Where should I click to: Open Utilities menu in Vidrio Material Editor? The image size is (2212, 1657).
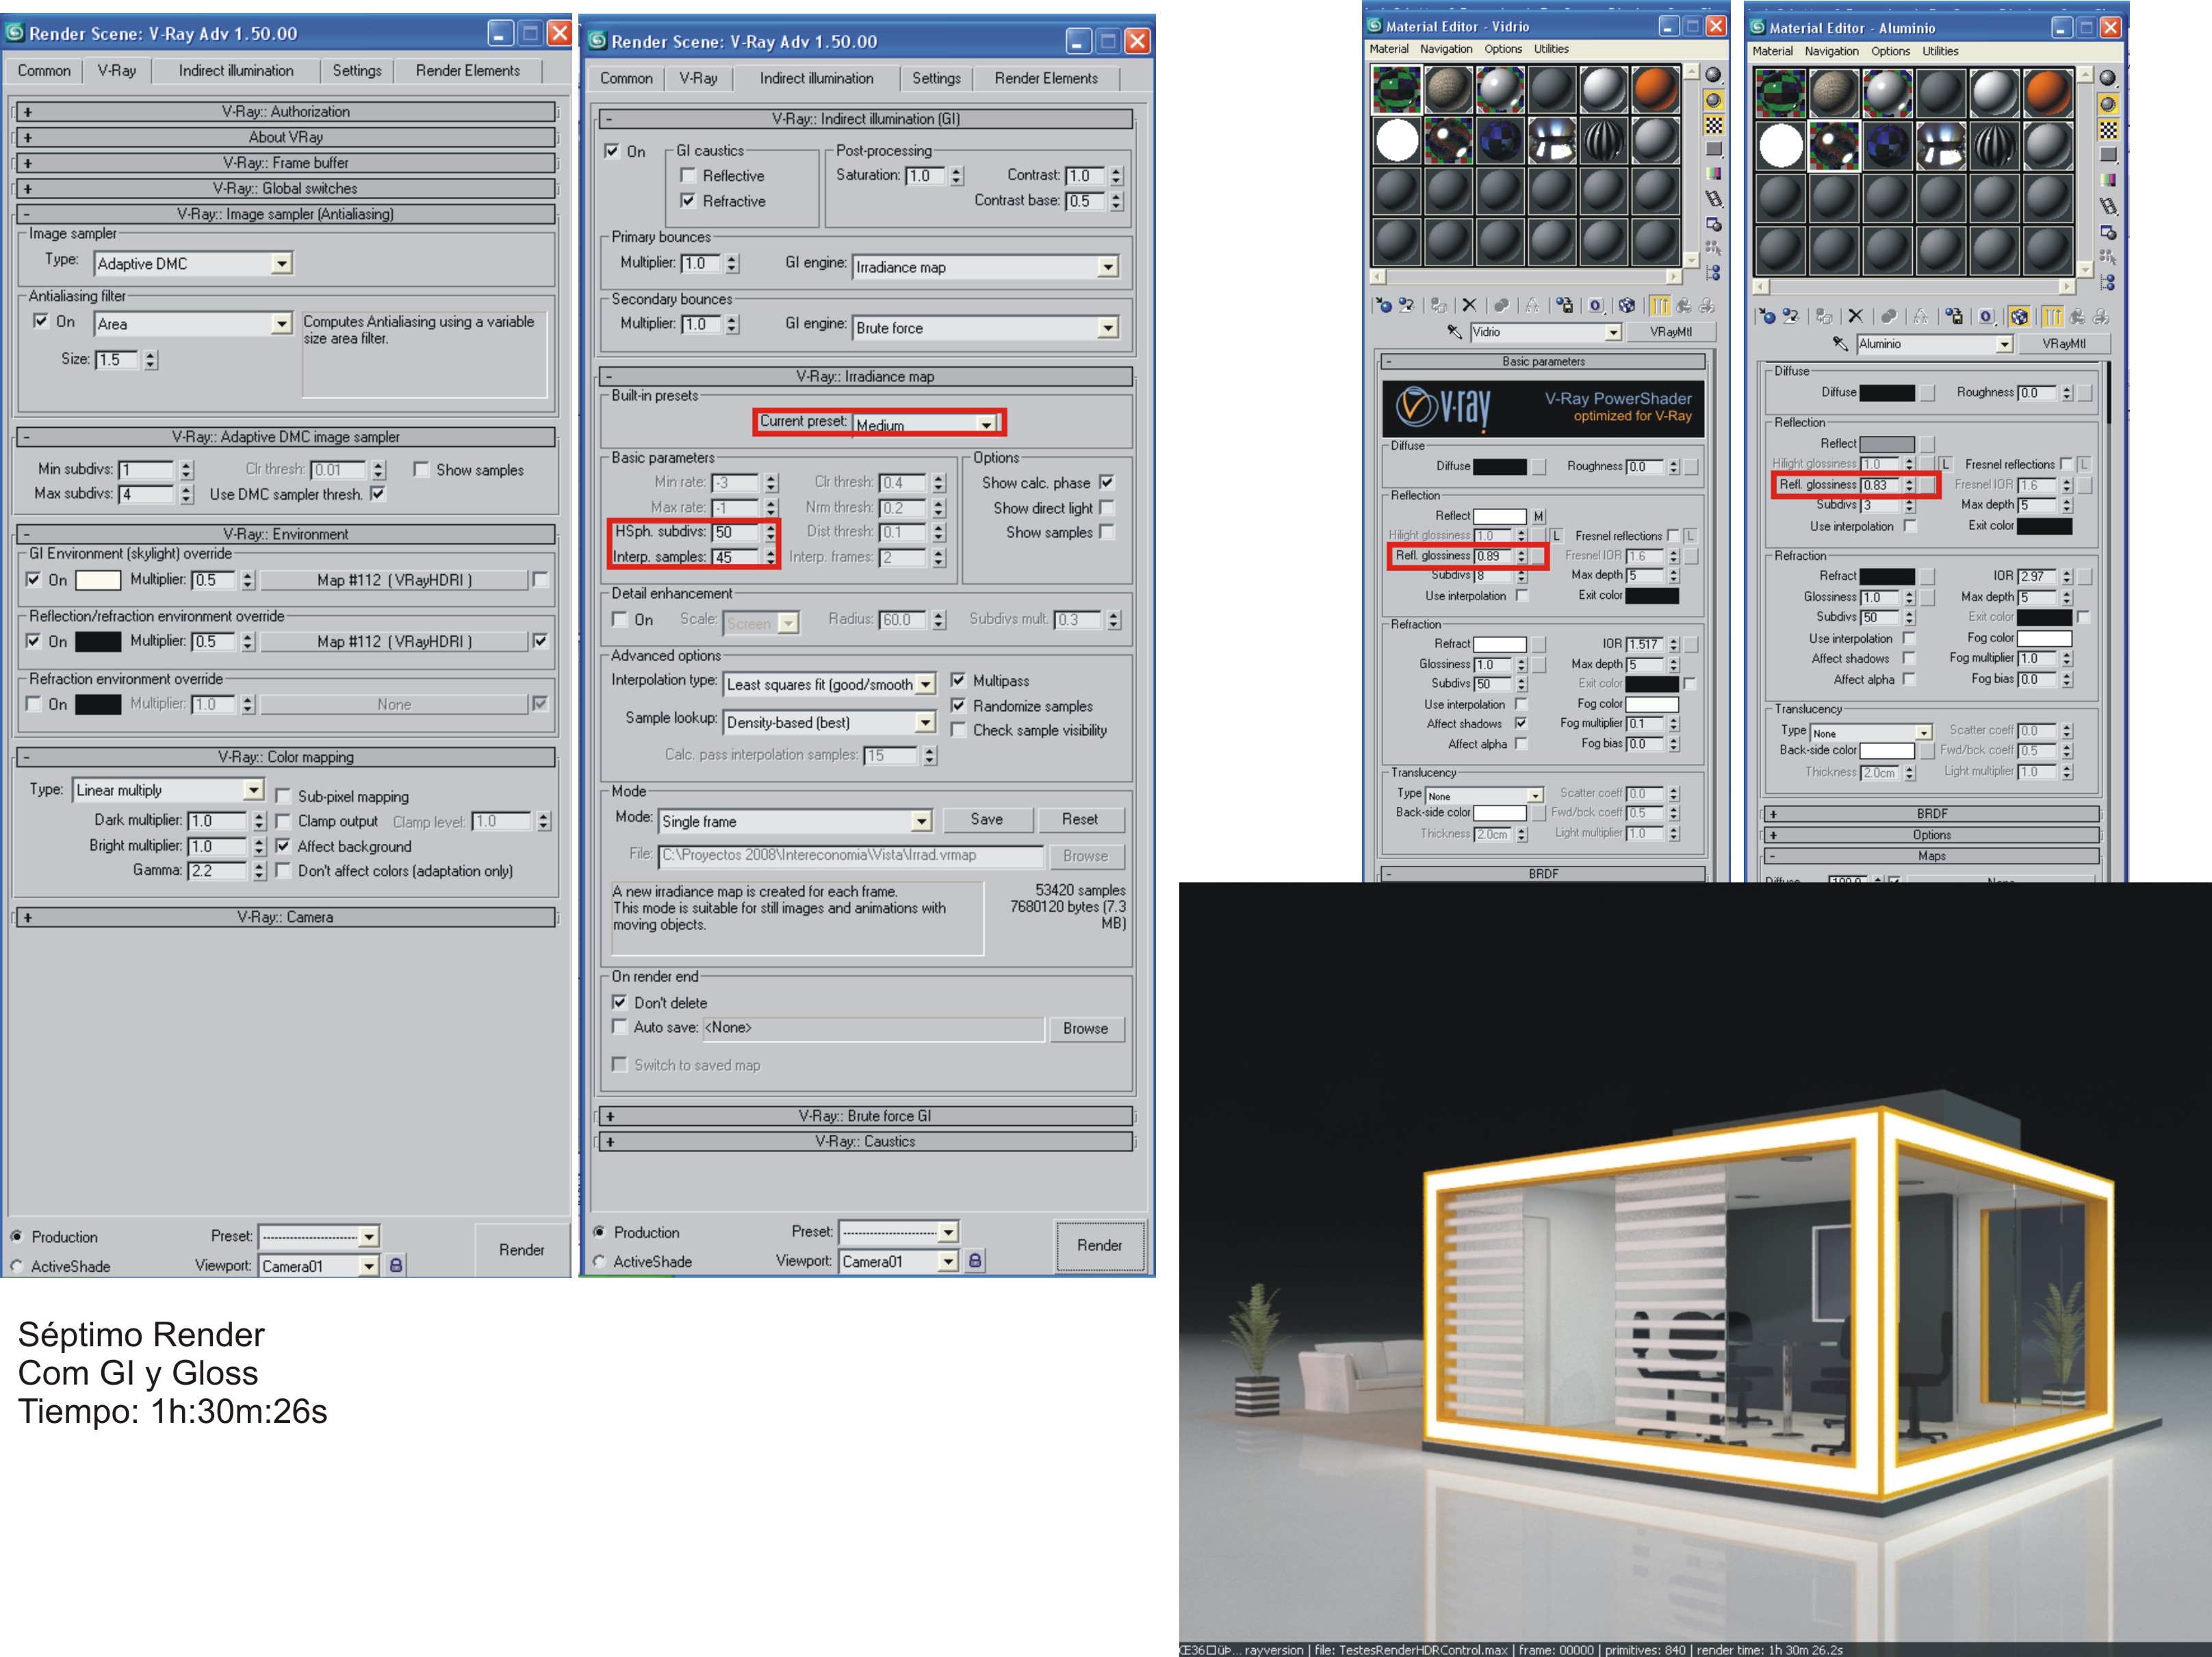(x=1551, y=49)
